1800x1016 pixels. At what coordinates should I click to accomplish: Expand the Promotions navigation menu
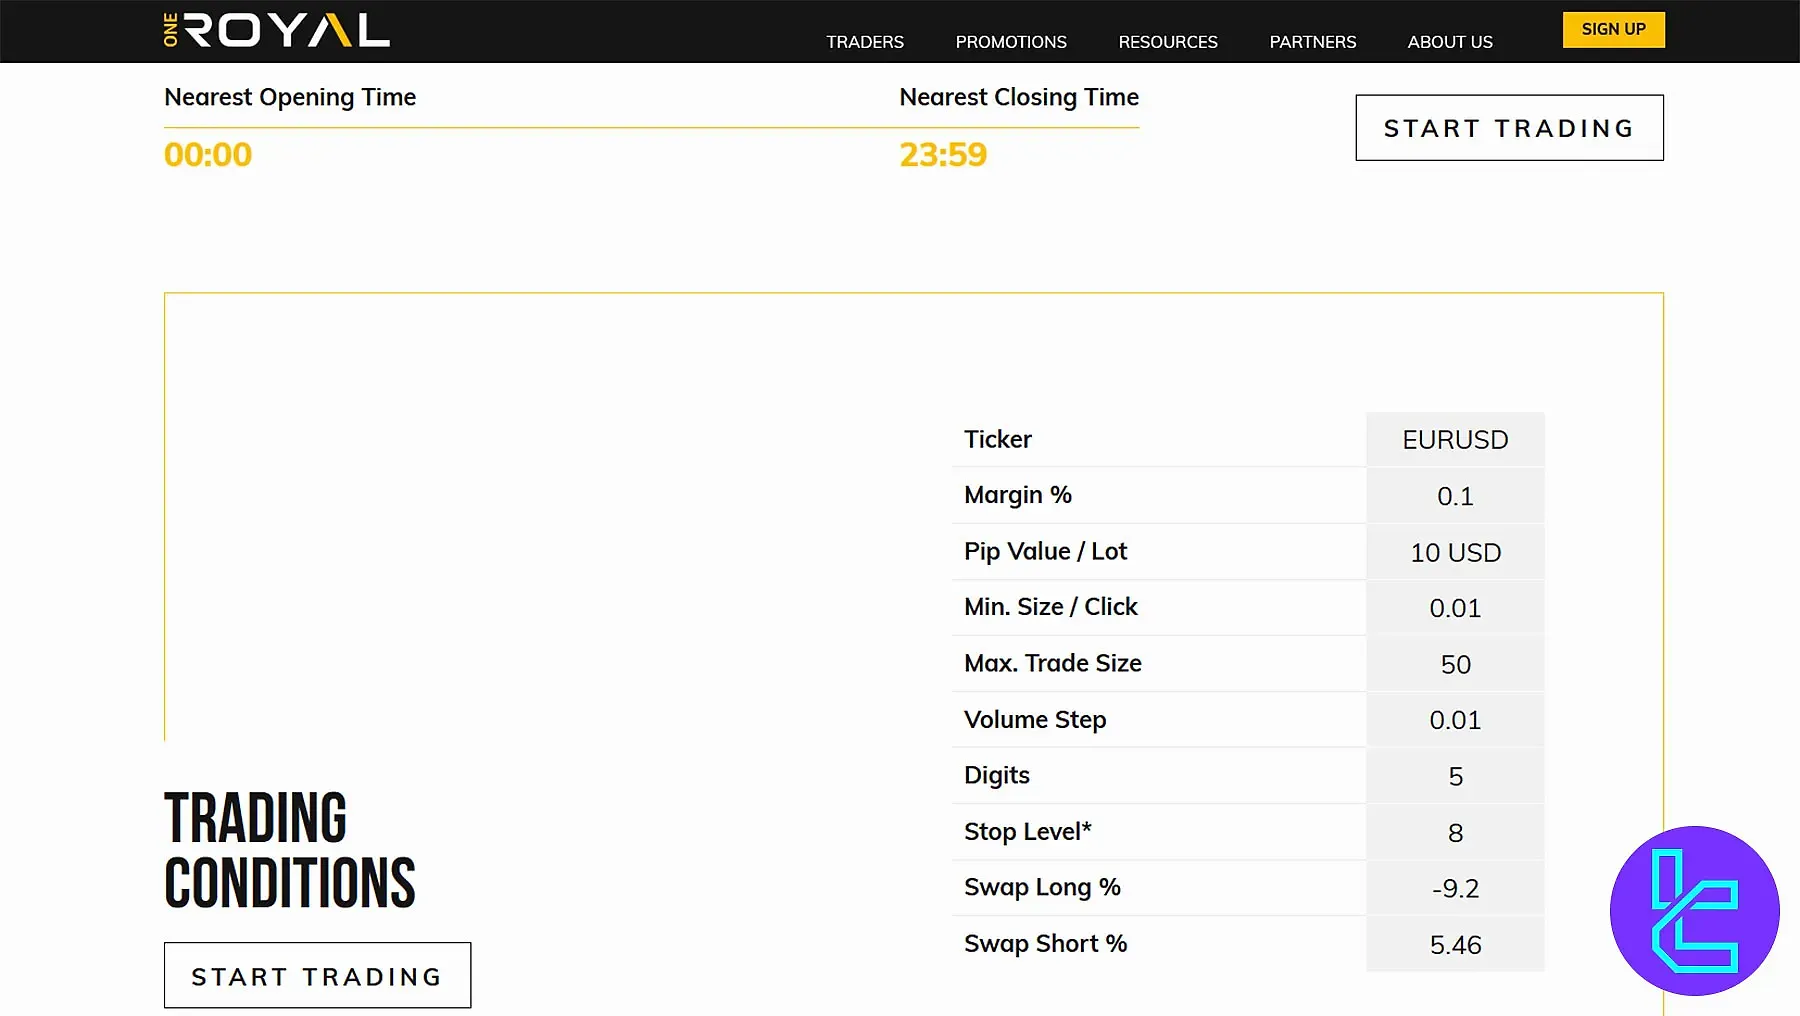pyautogui.click(x=1010, y=42)
